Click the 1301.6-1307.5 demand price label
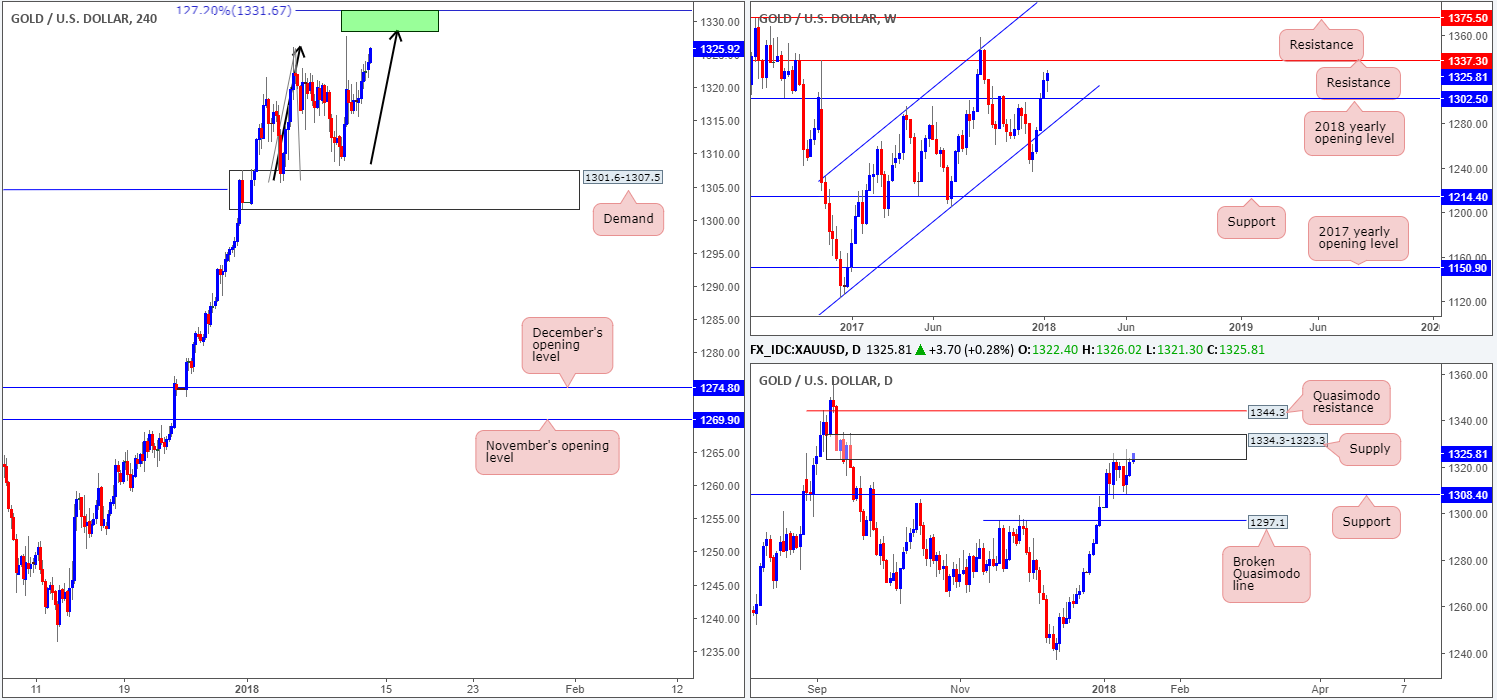 (x=621, y=178)
